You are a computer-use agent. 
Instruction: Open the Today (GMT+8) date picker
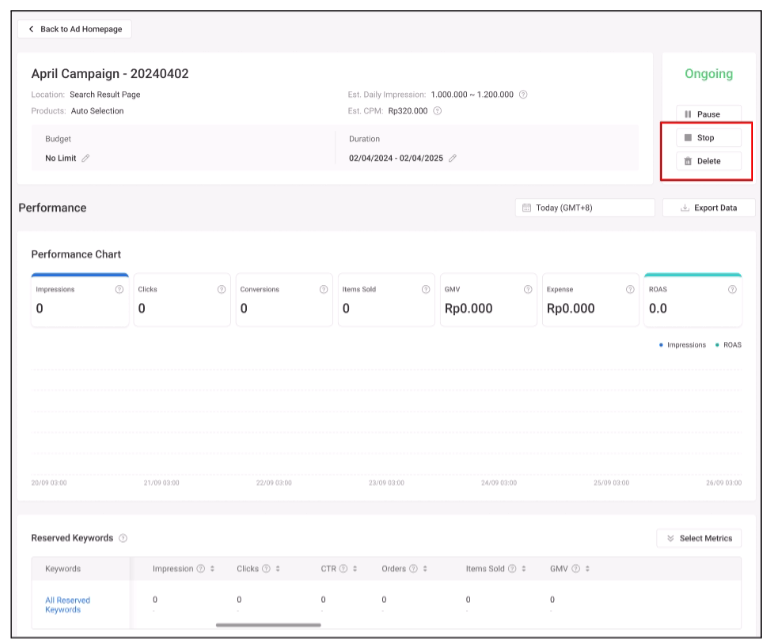(584, 208)
